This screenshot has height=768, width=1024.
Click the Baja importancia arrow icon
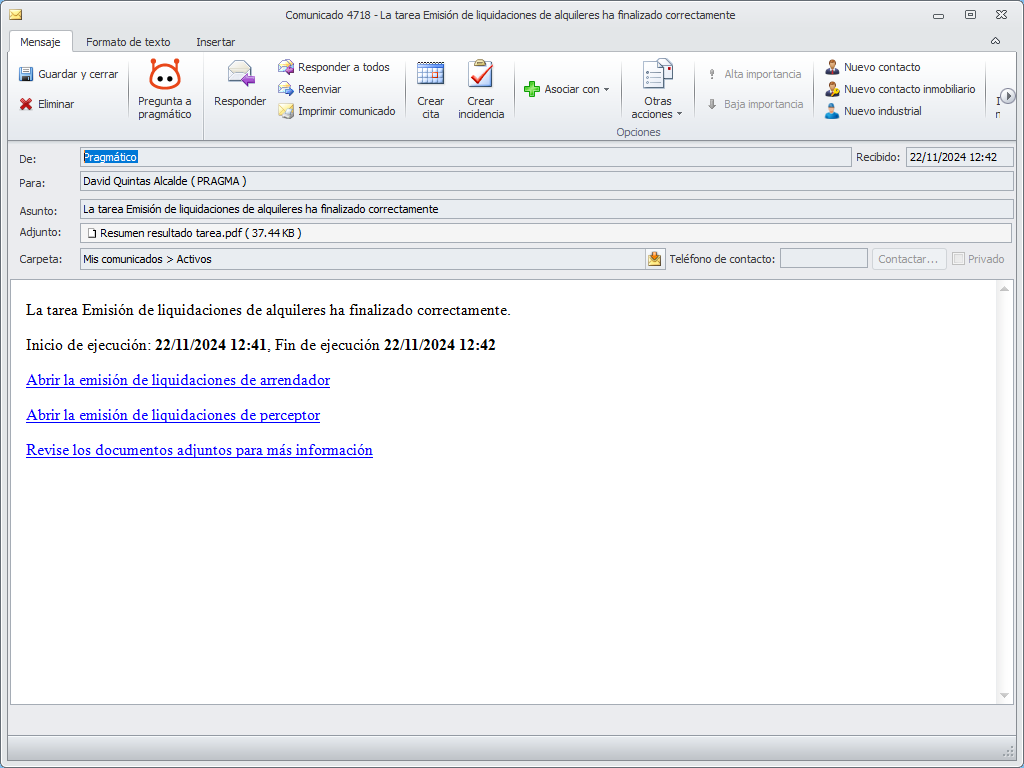click(712, 104)
